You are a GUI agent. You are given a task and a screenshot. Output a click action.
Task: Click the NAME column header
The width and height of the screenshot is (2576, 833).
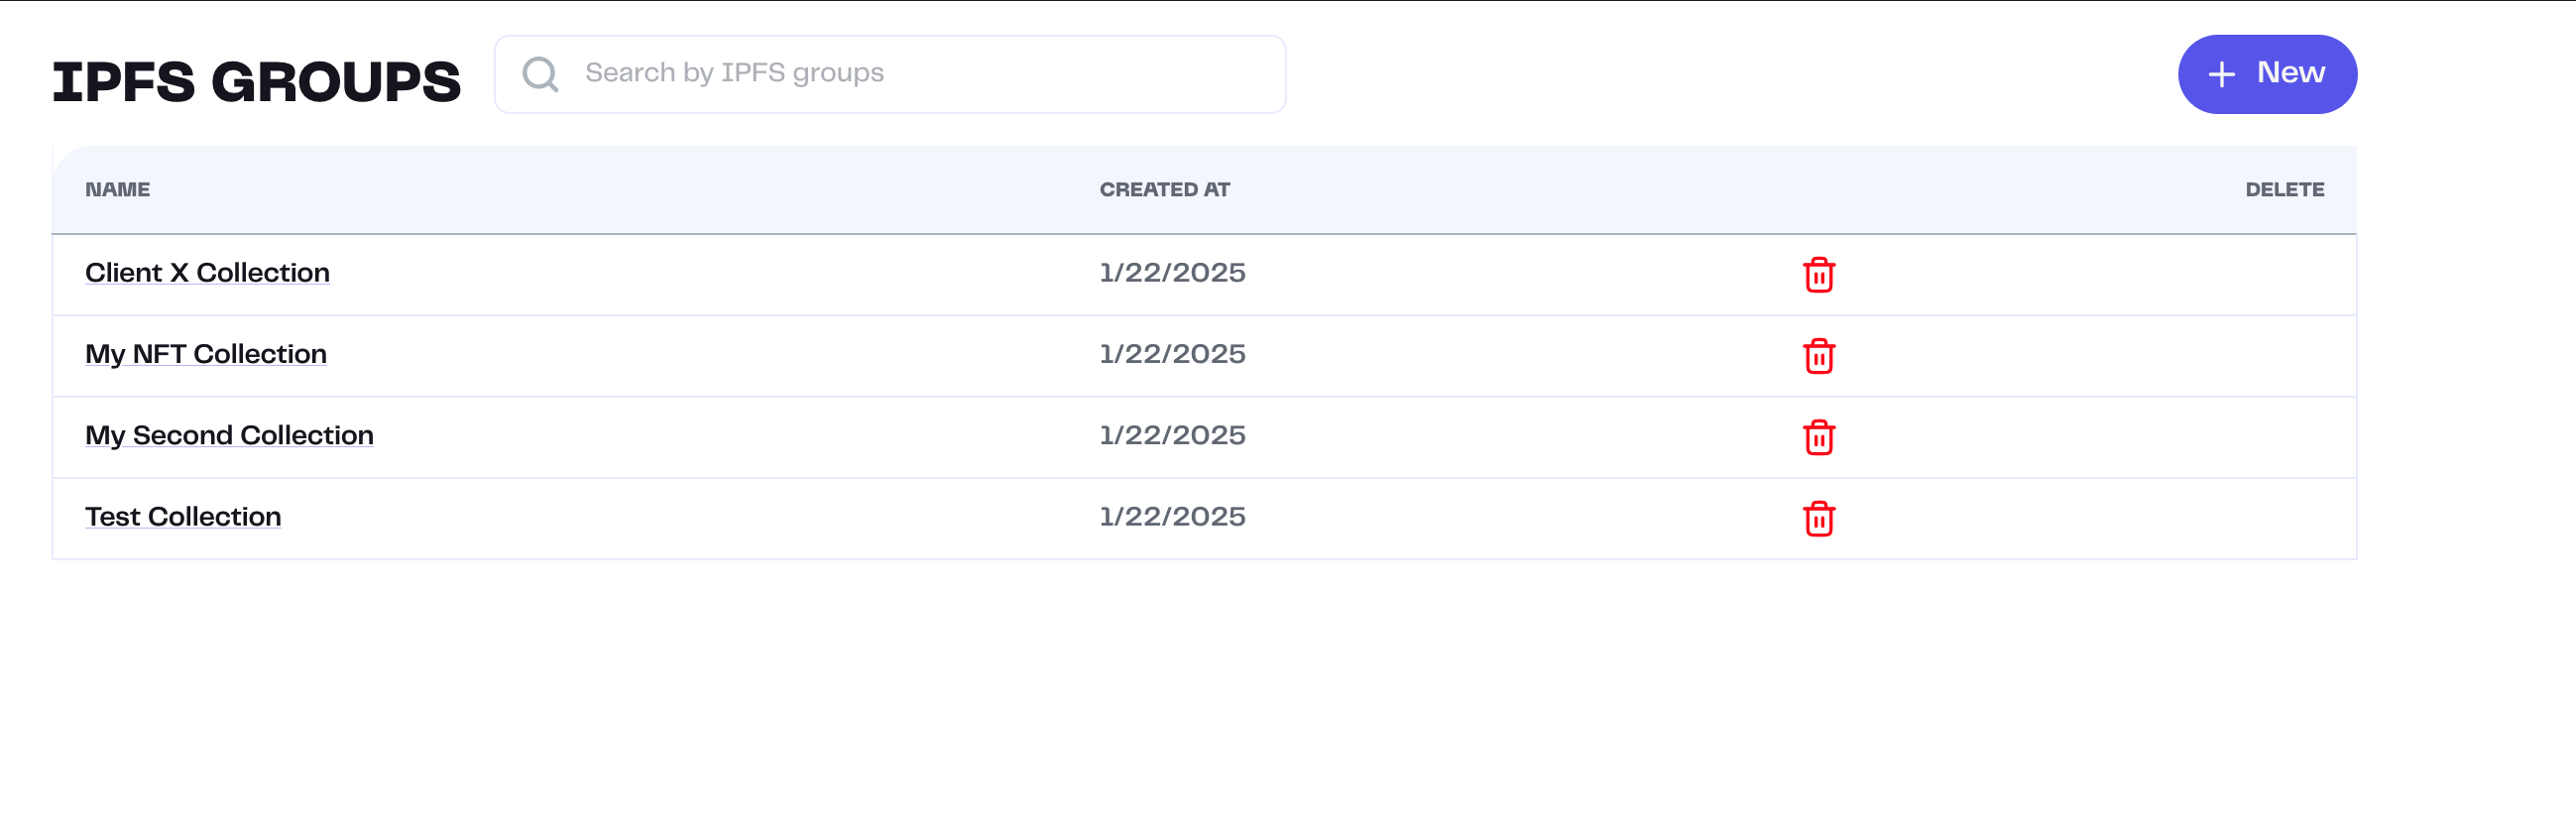tap(118, 189)
